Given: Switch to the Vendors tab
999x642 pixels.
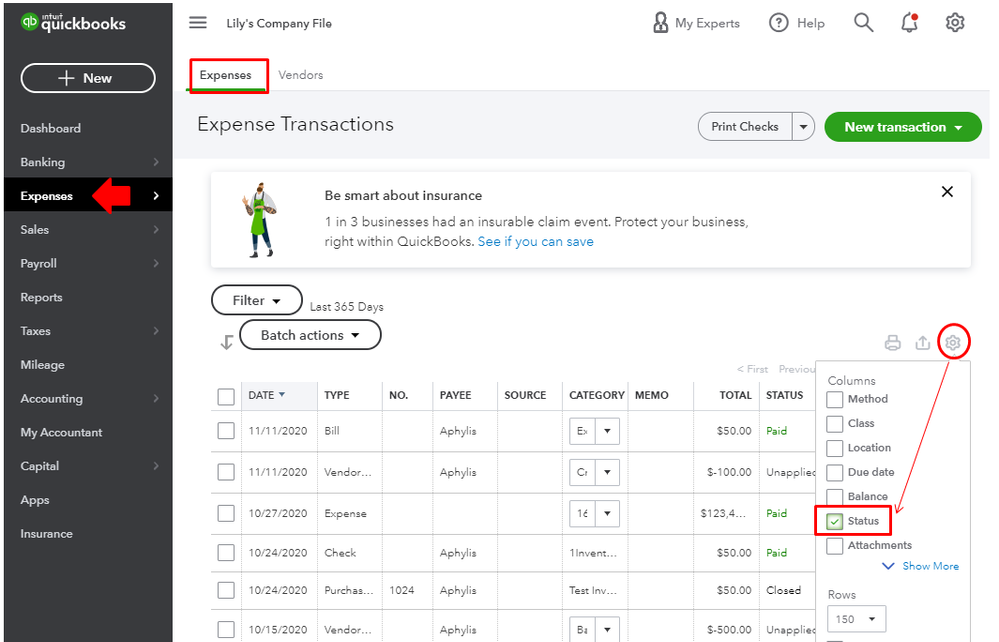Looking at the screenshot, I should coord(301,75).
